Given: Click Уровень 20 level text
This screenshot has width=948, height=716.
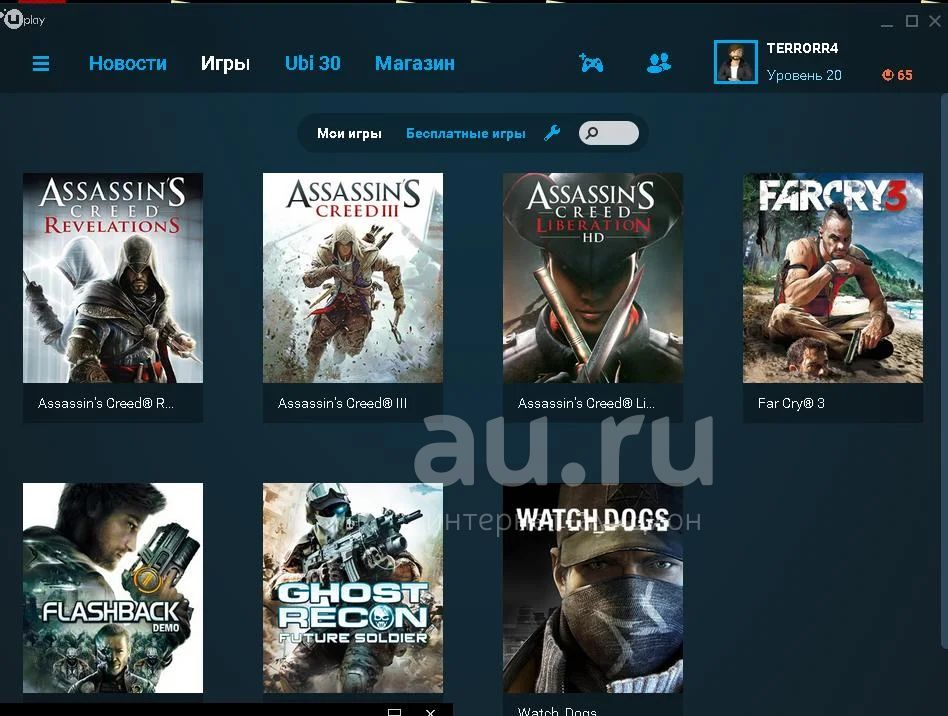Looking at the screenshot, I should [x=804, y=76].
